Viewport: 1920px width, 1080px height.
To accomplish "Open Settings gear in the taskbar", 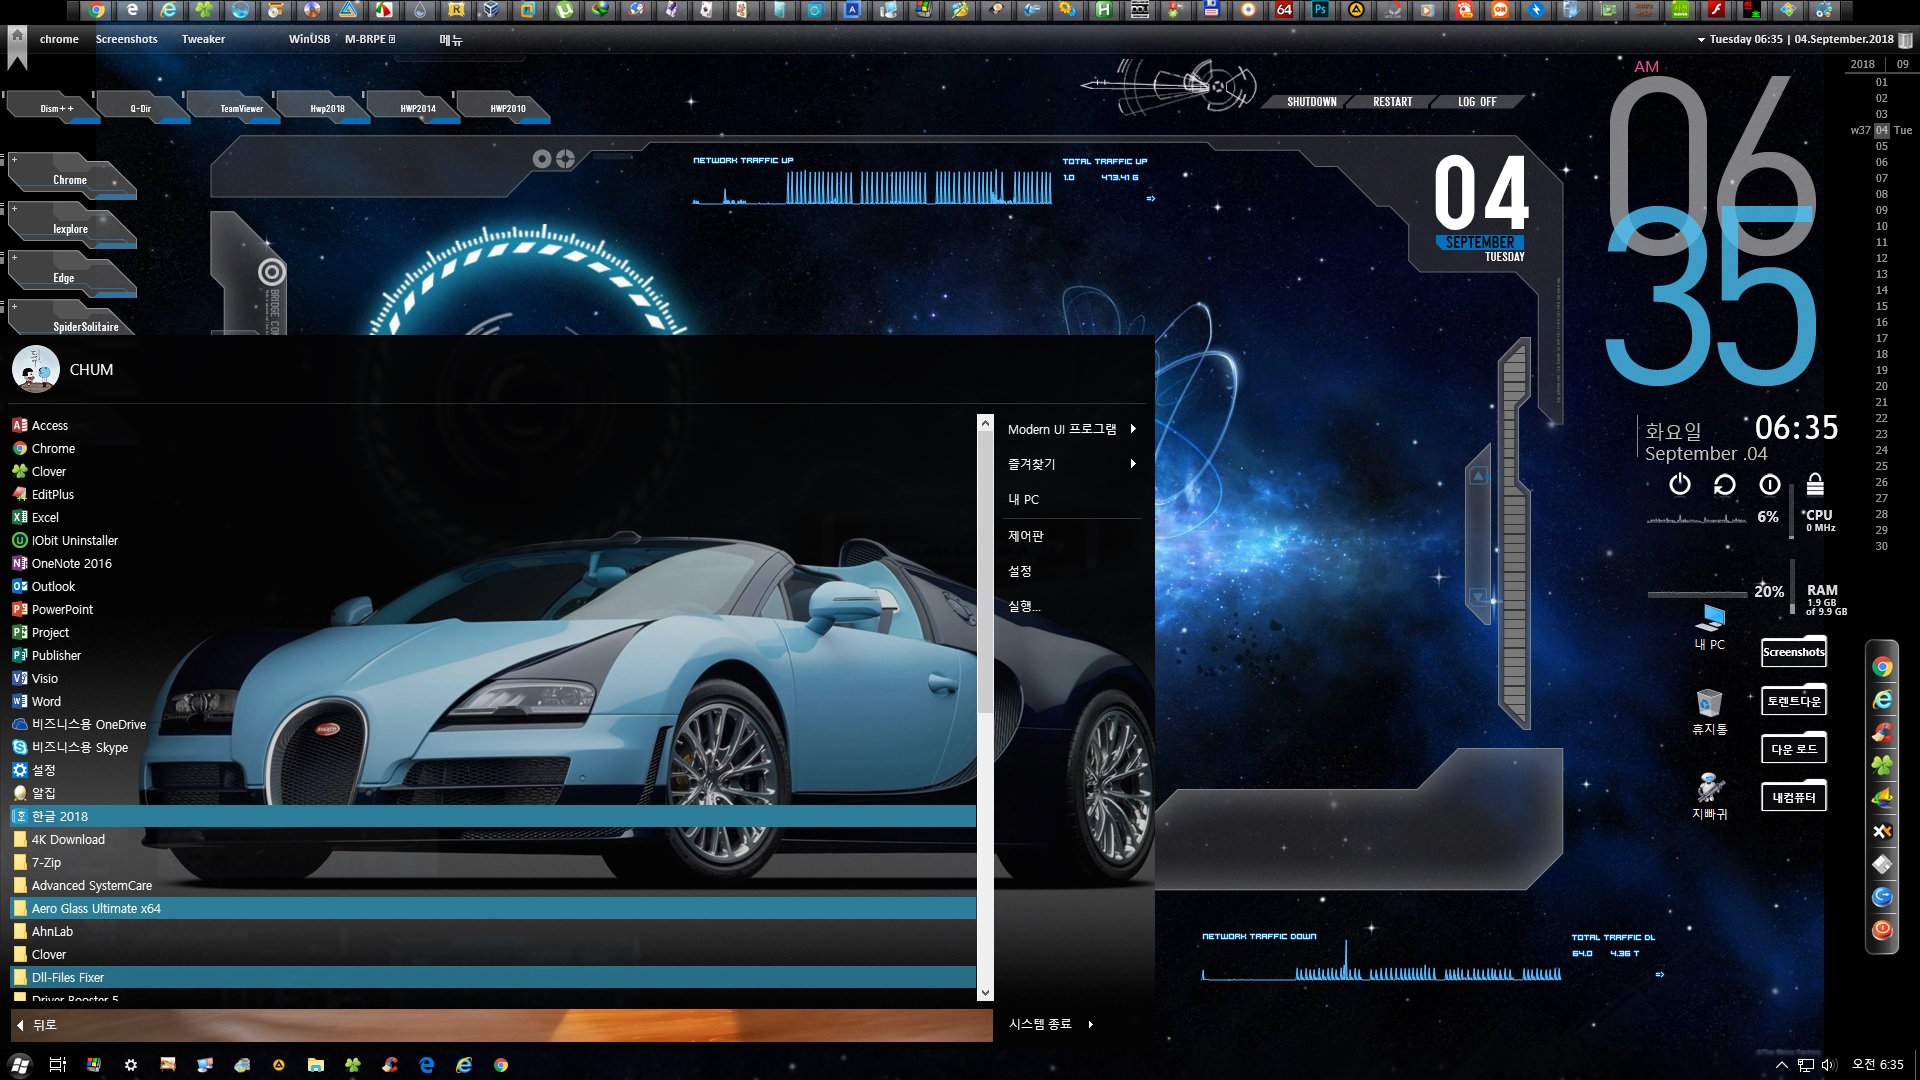I will click(x=131, y=1065).
